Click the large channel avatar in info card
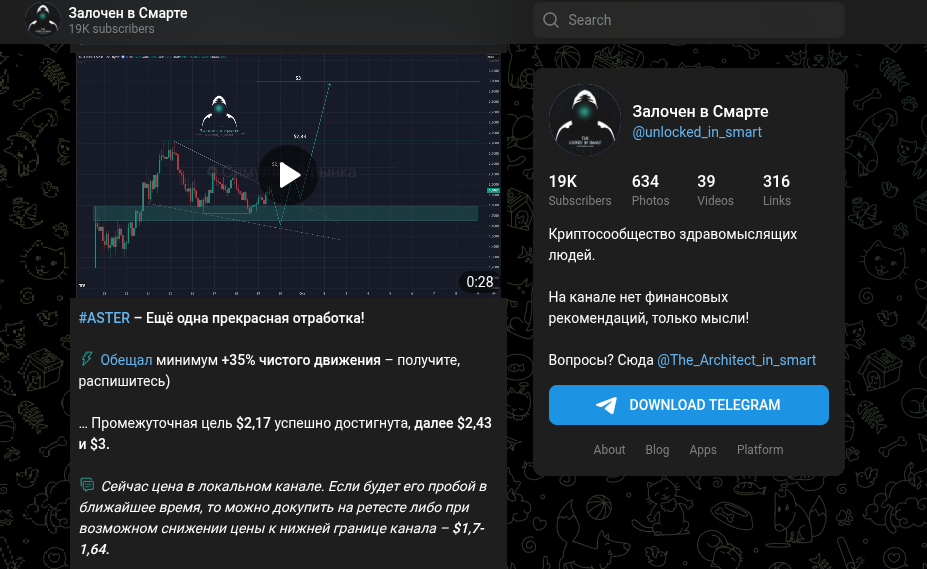Screen dimensions: 927x569 click(x=585, y=120)
